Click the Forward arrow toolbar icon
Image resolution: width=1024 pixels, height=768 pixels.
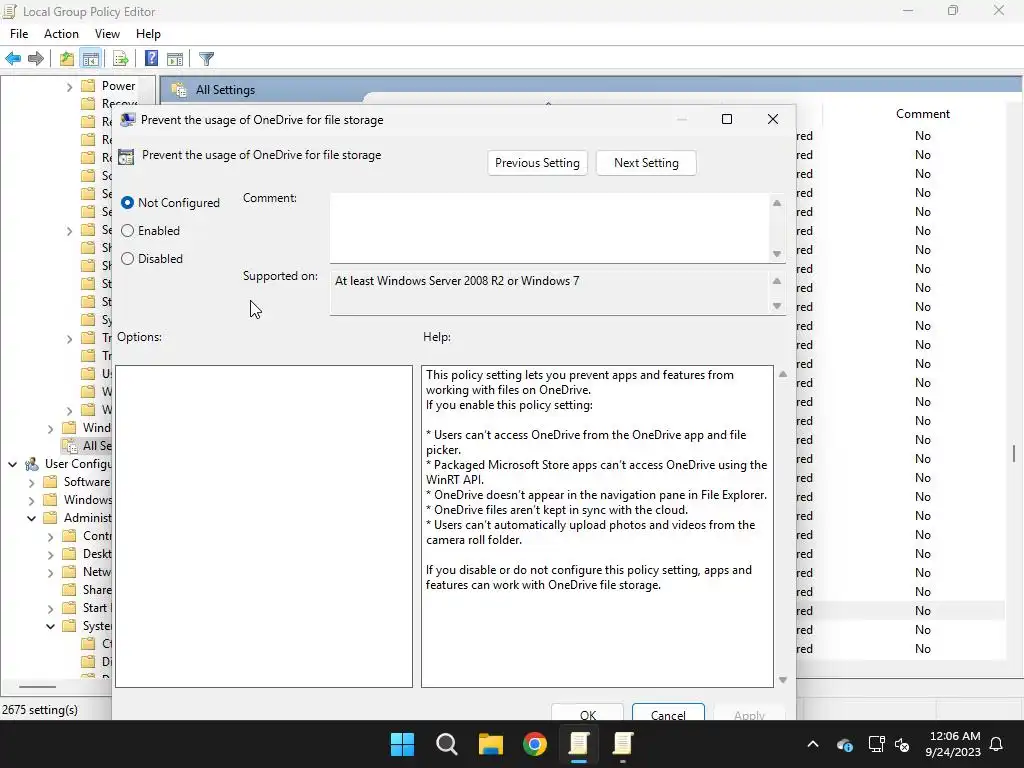tap(36, 59)
